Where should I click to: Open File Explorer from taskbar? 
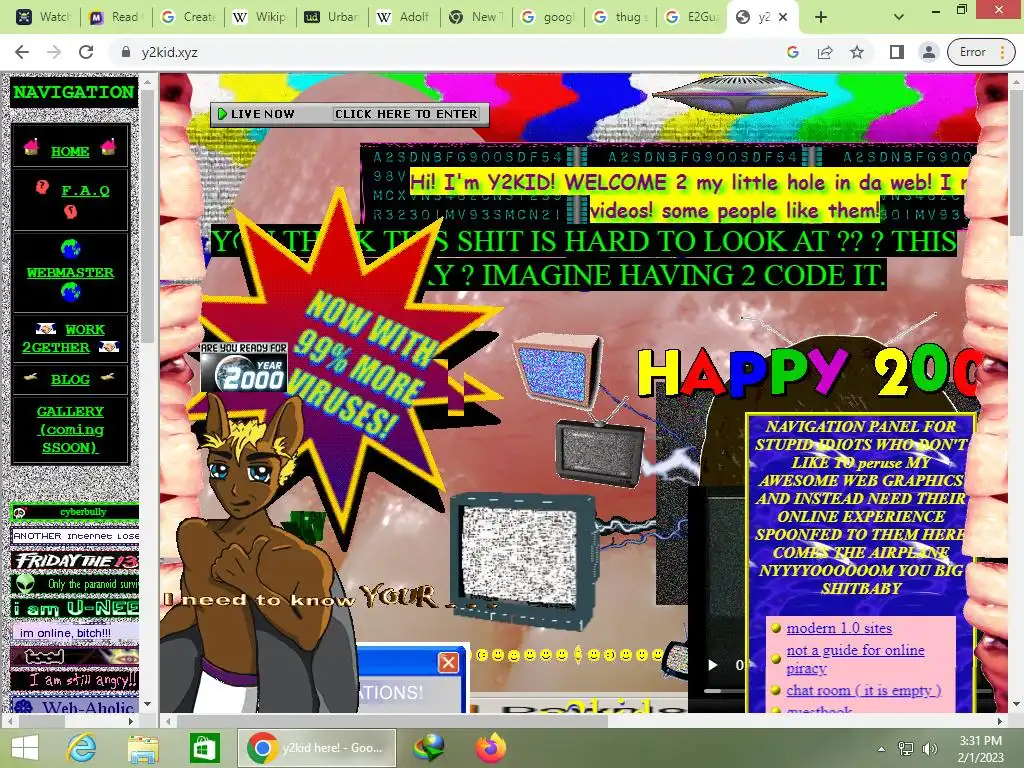143,748
